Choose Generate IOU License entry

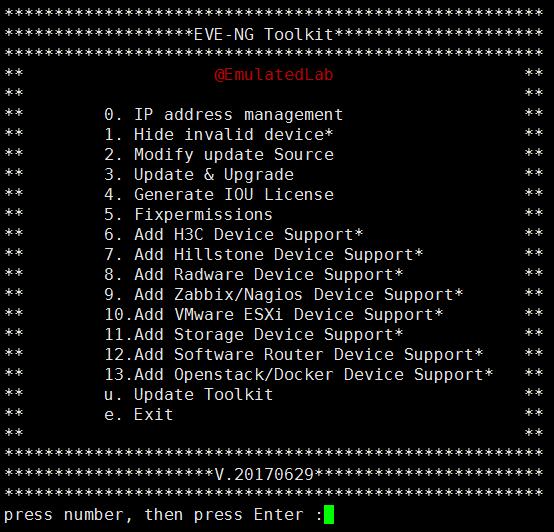pyautogui.click(x=219, y=195)
